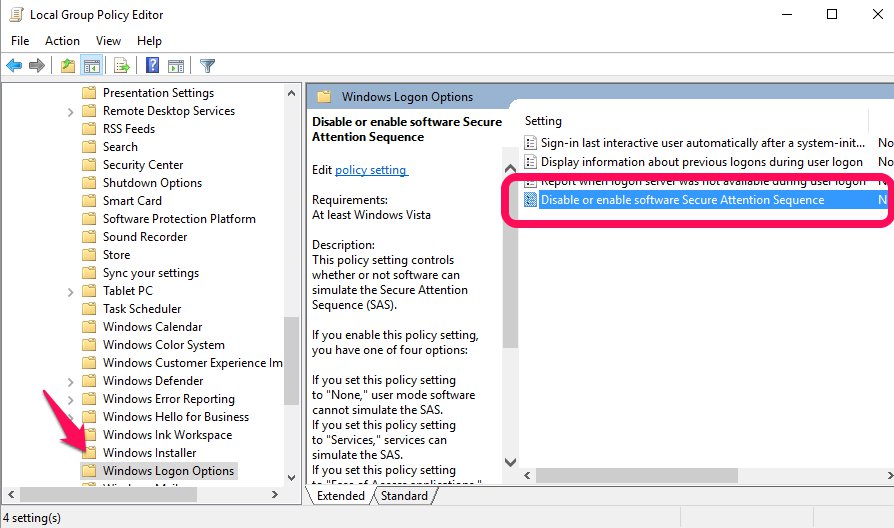Click the policy icon for Disable or enable software SAS
The image size is (894, 528).
pyautogui.click(x=530, y=200)
